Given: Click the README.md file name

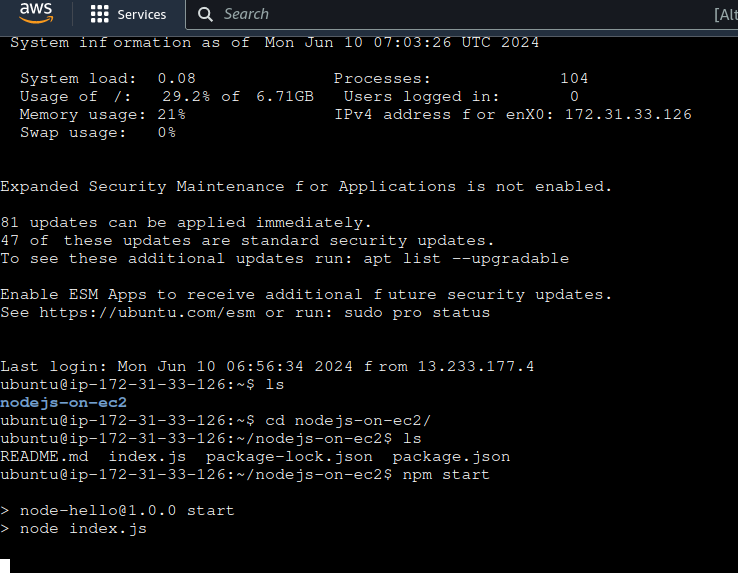Looking at the screenshot, I should click(x=44, y=457).
